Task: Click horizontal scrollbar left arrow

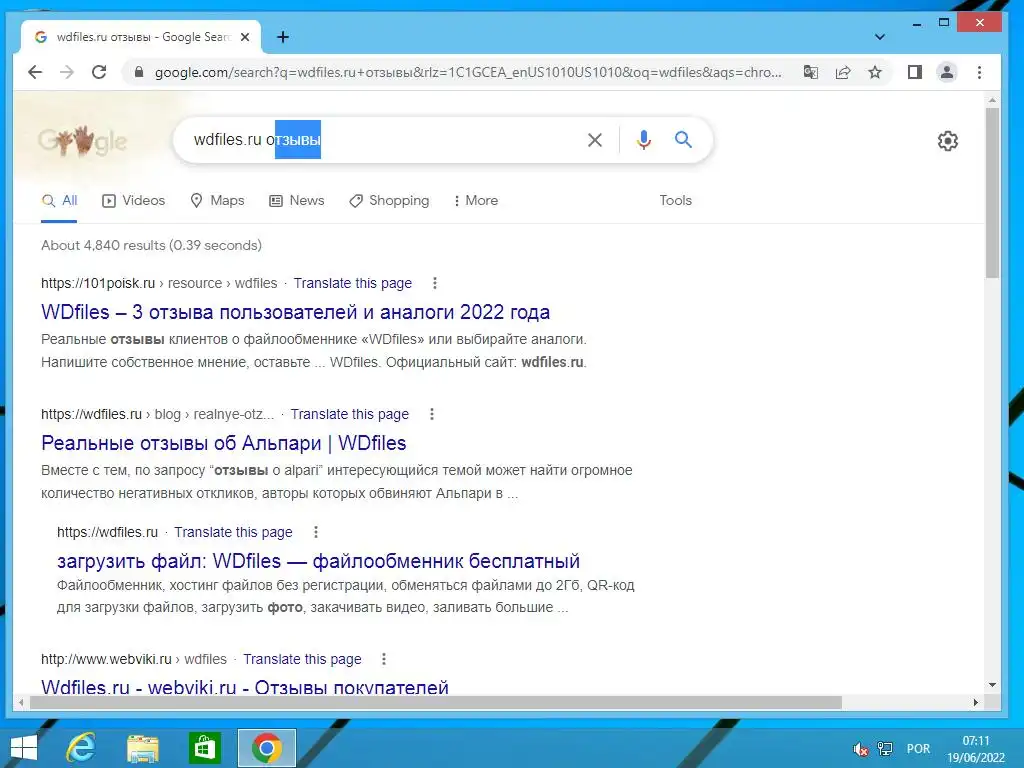Action: [22, 703]
